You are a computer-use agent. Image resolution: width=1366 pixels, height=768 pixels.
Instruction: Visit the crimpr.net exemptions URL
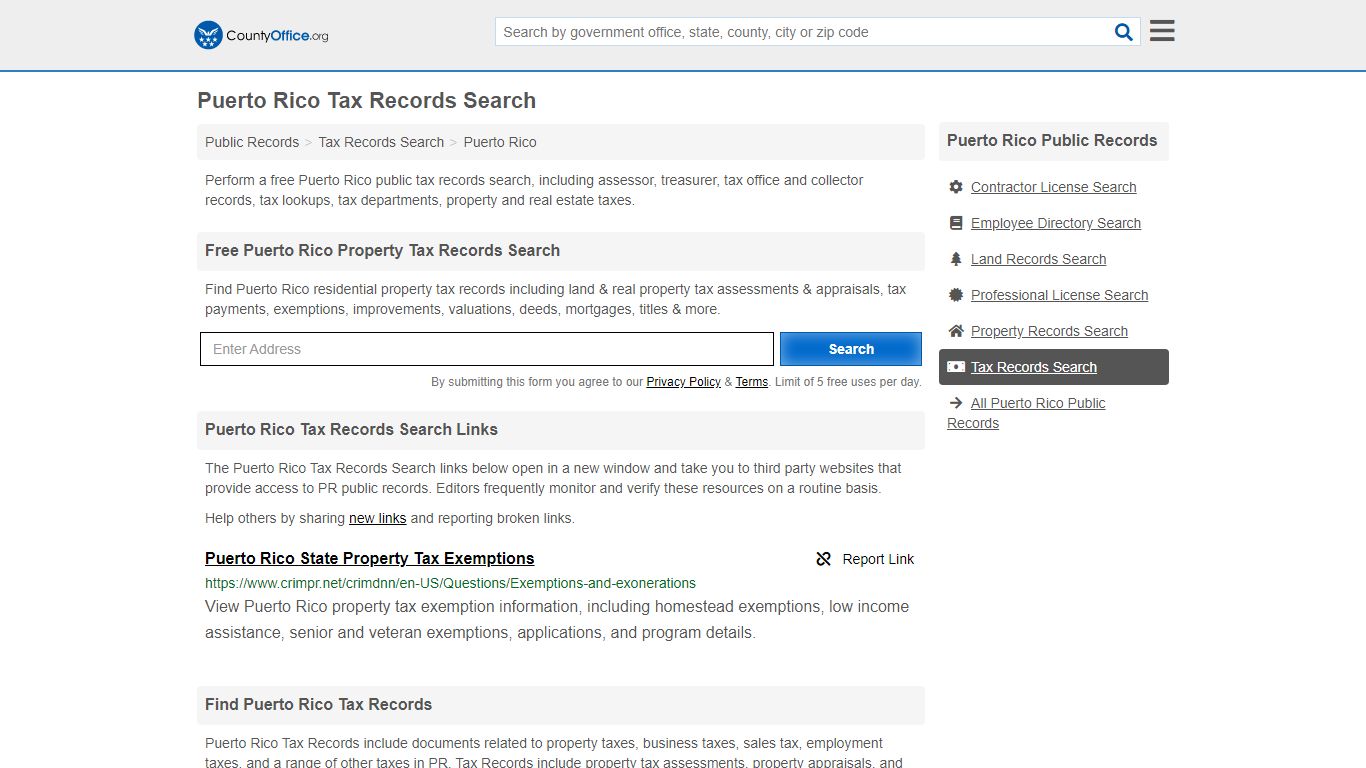coord(450,583)
